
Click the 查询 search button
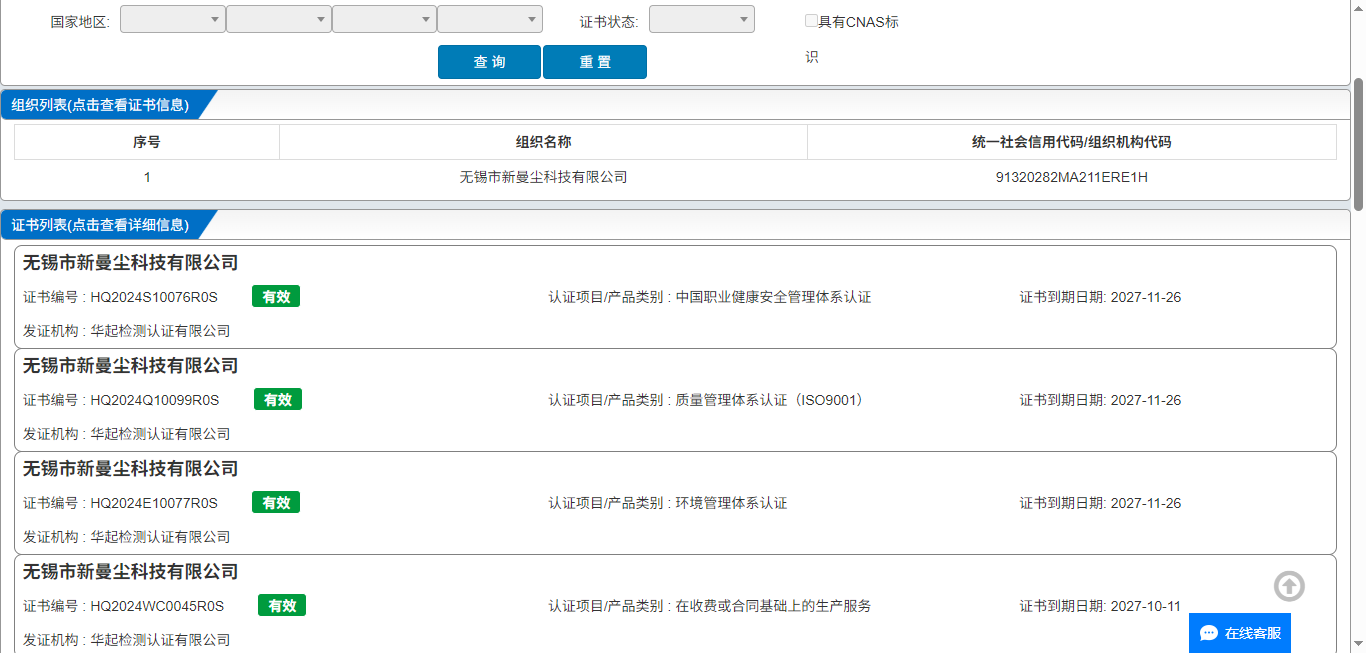click(489, 62)
